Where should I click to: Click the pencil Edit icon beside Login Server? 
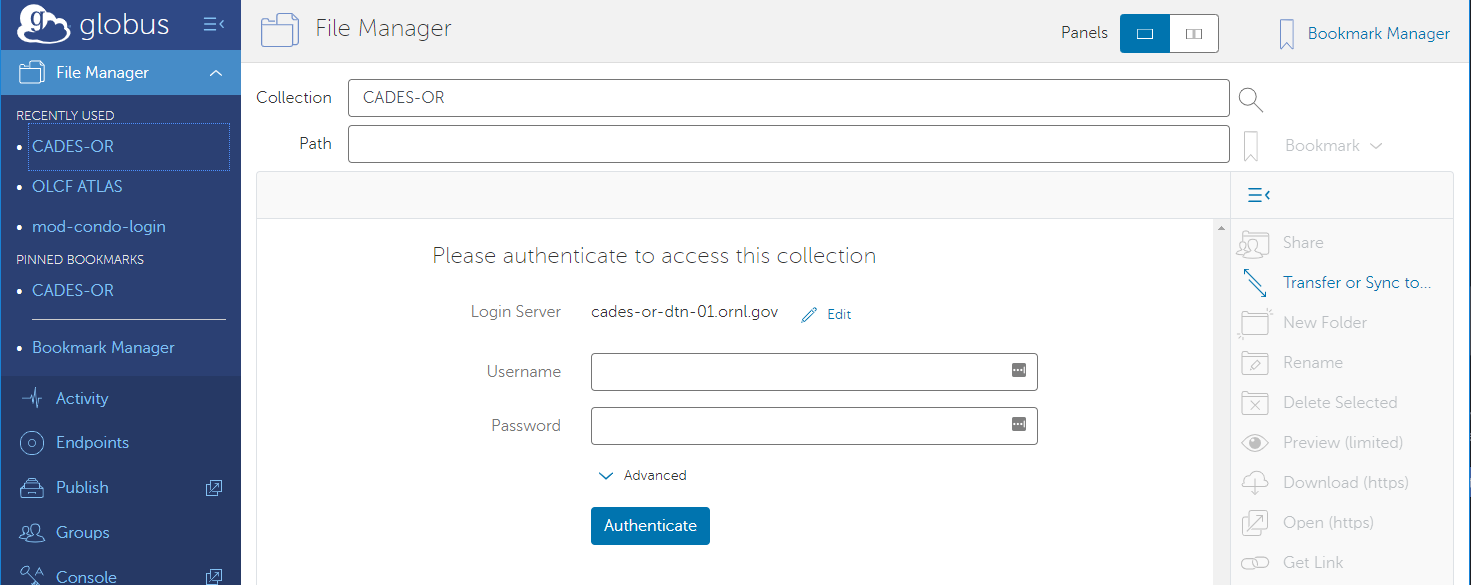click(810, 314)
